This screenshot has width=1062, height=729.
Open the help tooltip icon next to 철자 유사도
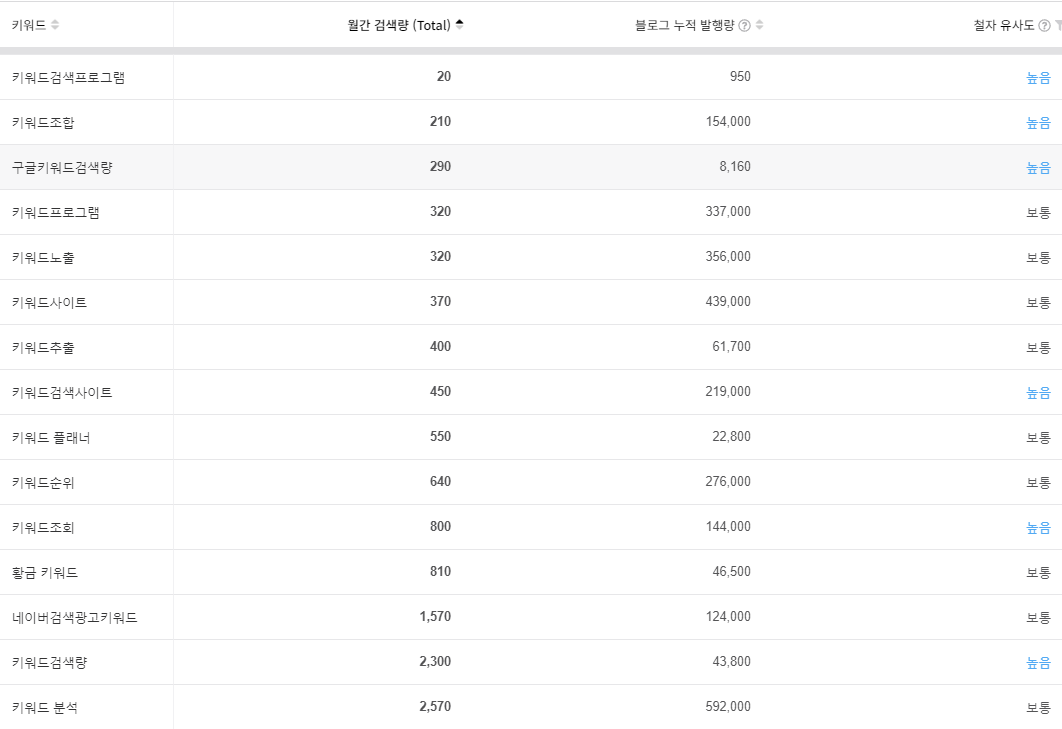click(1044, 24)
